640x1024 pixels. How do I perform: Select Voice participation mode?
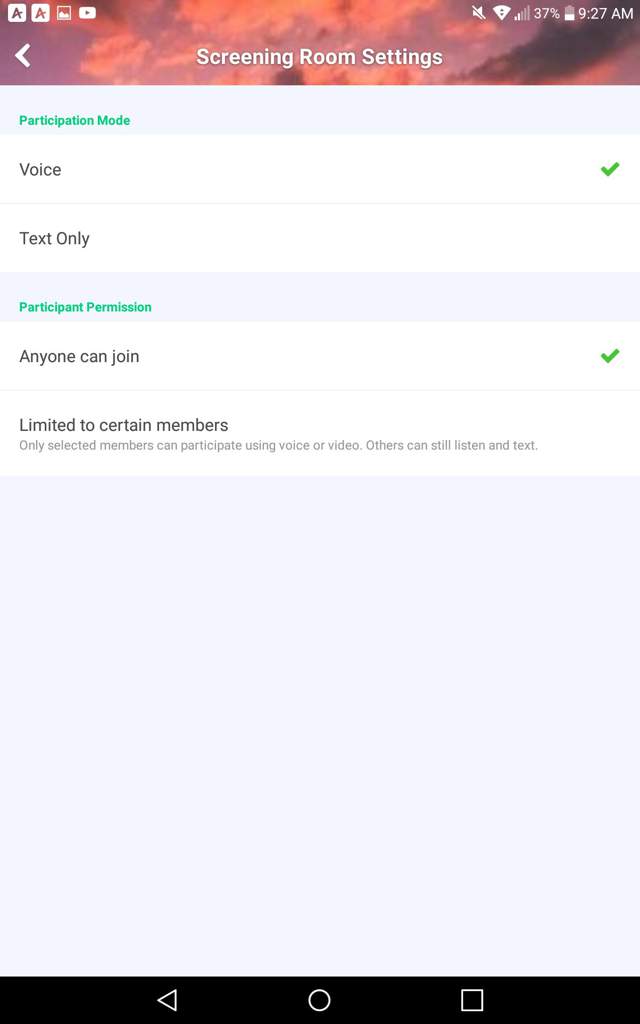coord(320,169)
